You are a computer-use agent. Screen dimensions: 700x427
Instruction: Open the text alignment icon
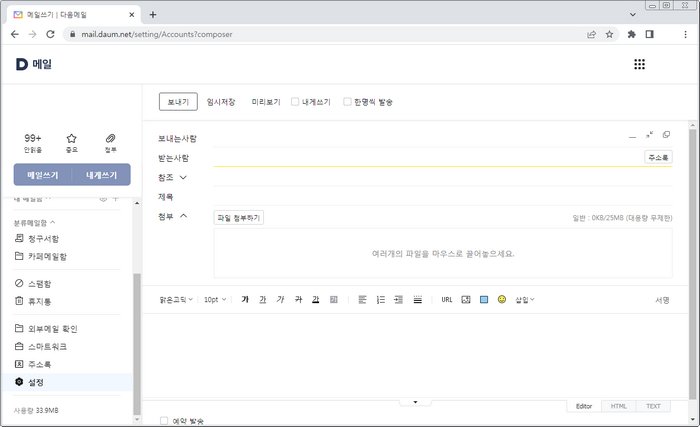(362, 300)
